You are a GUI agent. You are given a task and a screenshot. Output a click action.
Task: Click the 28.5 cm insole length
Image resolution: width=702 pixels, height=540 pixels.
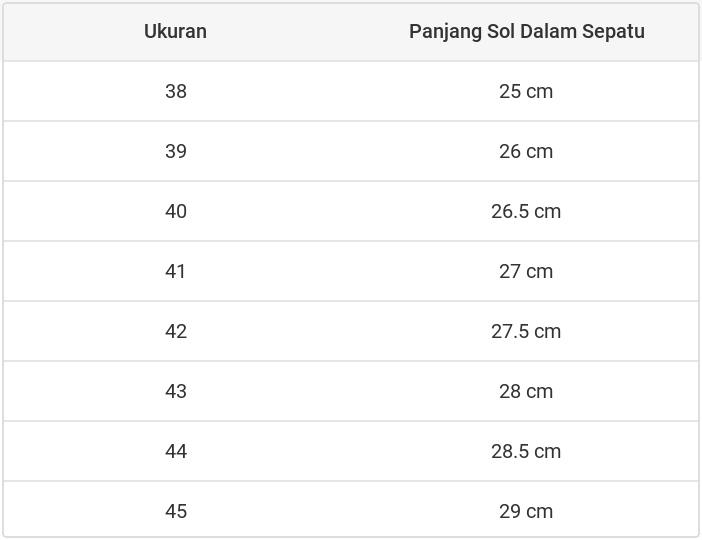[x=526, y=451]
